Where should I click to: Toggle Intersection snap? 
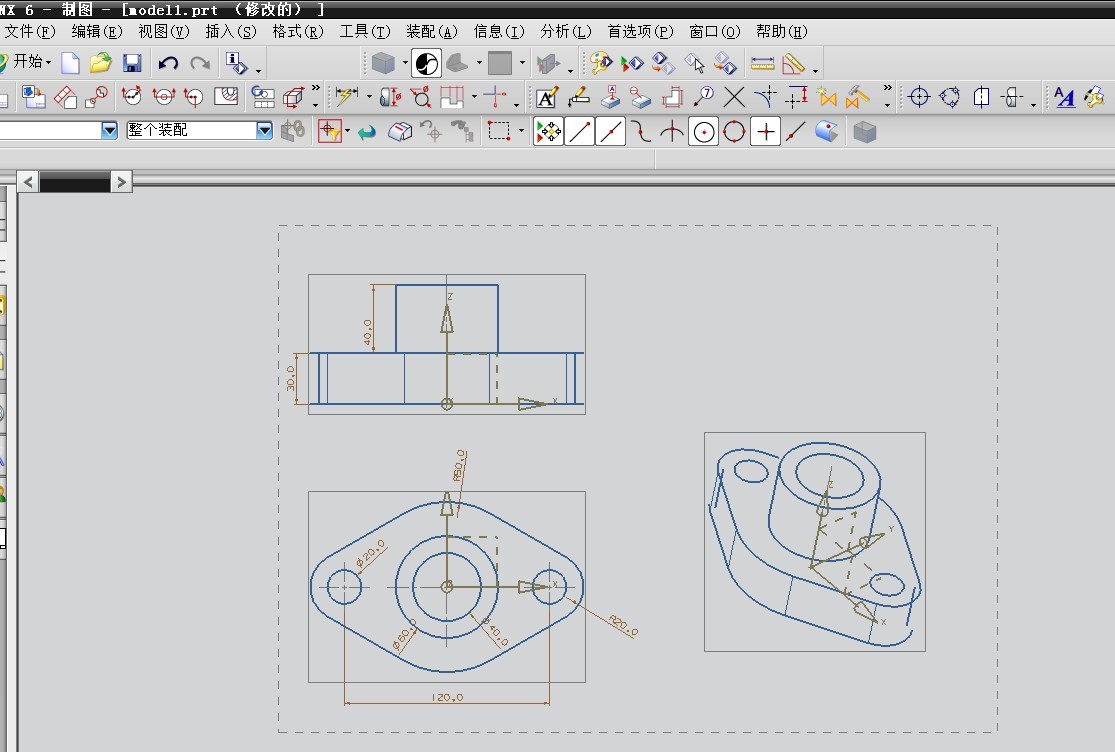point(672,132)
